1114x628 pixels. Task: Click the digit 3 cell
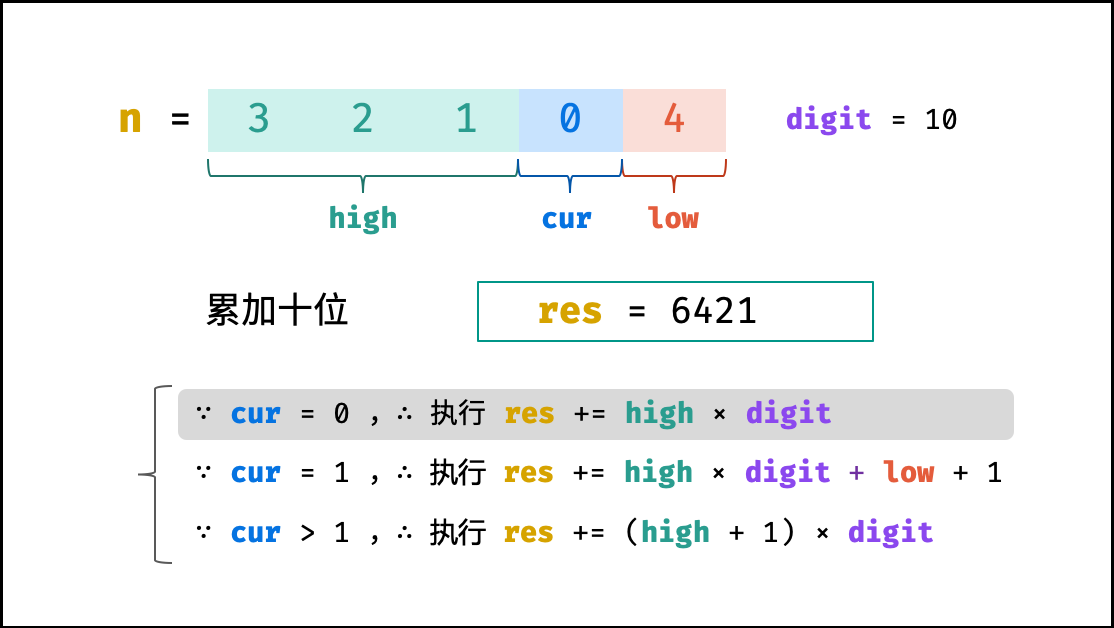259,119
